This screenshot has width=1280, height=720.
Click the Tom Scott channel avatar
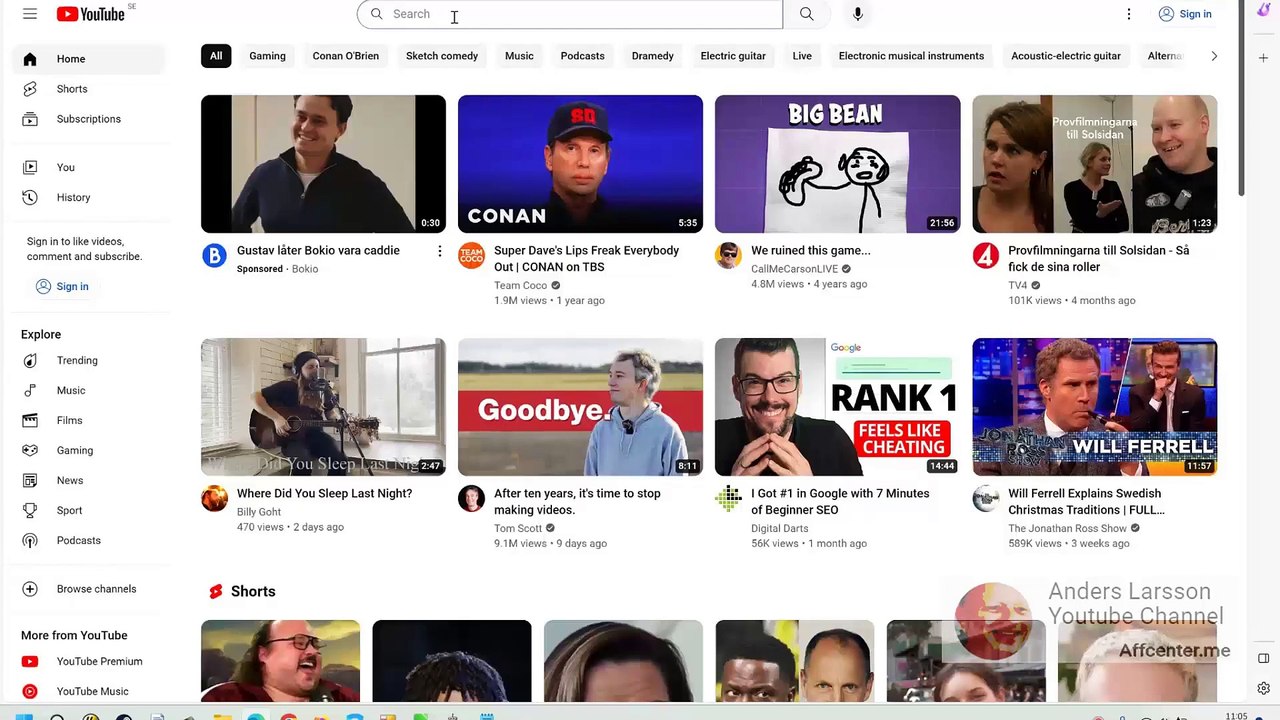(x=471, y=499)
